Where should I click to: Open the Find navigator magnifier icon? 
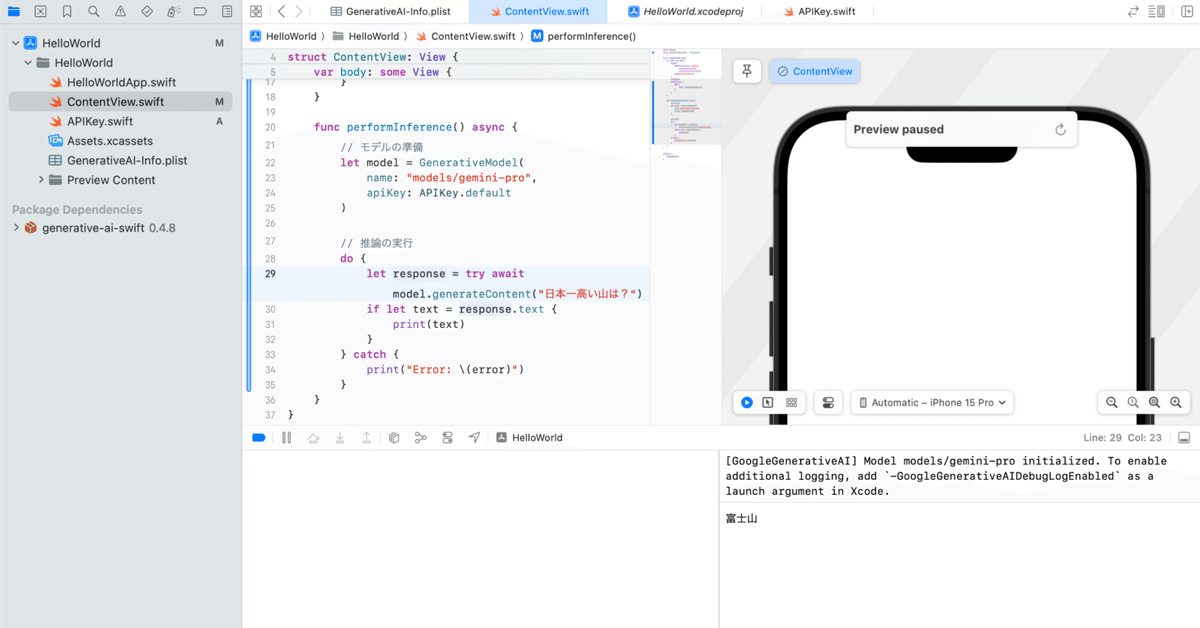pos(93,12)
